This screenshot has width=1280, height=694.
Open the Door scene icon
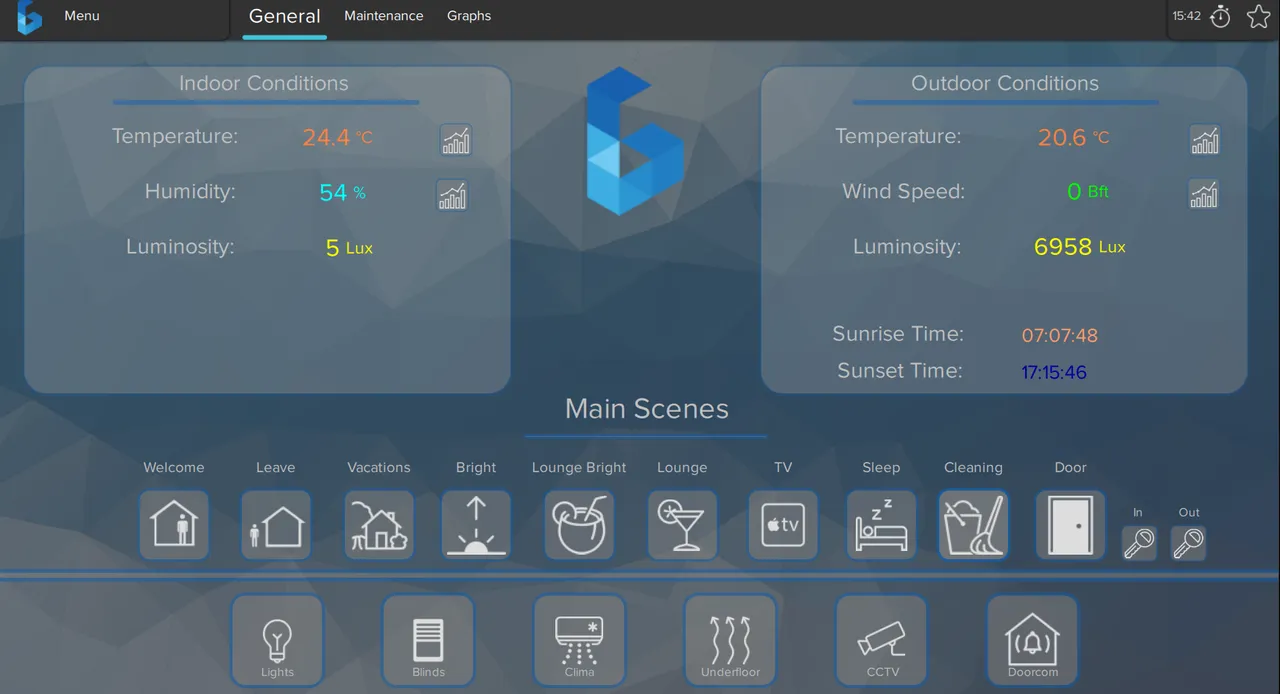pyautogui.click(x=1070, y=524)
